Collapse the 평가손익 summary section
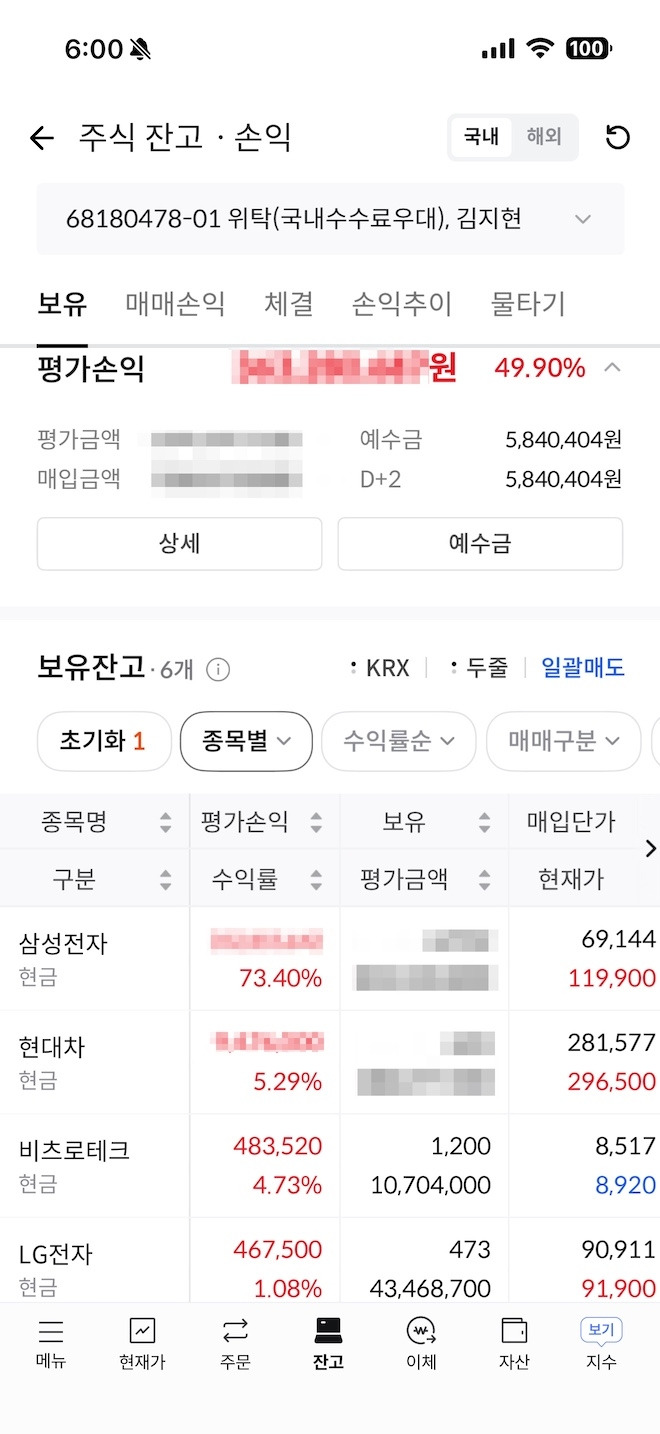 [x=612, y=367]
